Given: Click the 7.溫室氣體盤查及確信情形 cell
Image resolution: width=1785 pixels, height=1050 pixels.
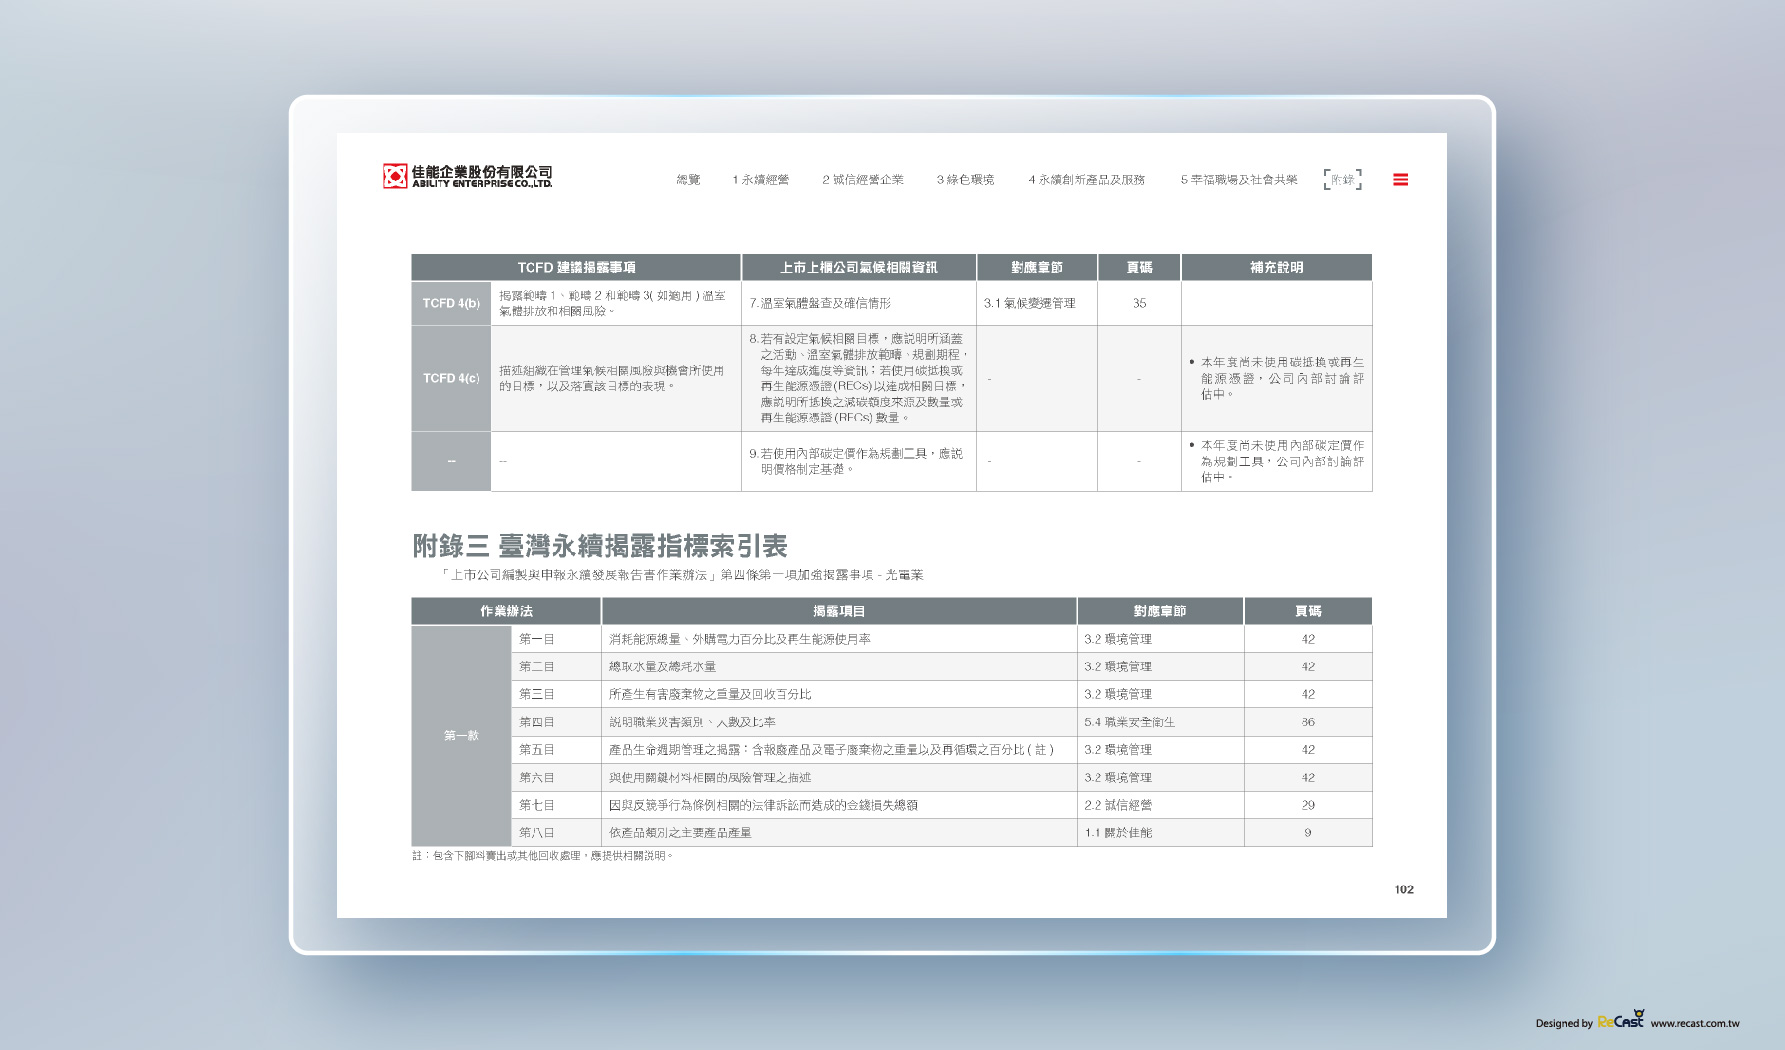Looking at the screenshot, I should click(x=859, y=303).
